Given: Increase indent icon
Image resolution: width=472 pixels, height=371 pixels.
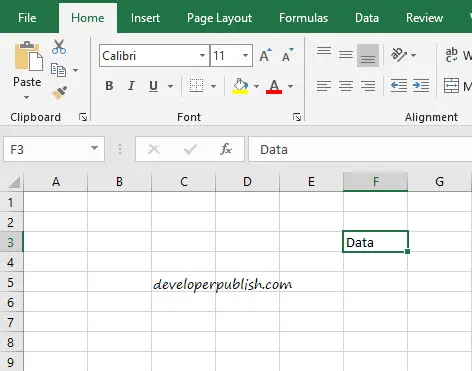Looking at the screenshot, I should click(421, 86).
